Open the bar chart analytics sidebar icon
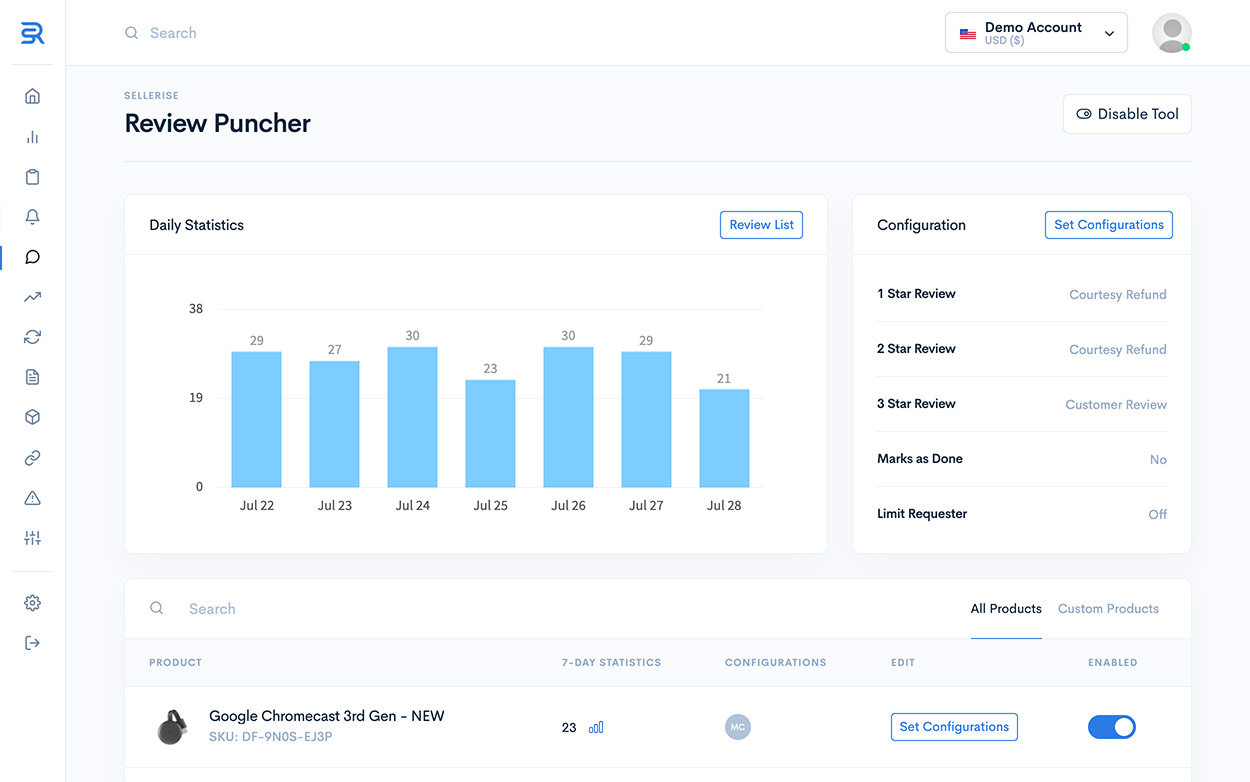 [32, 137]
